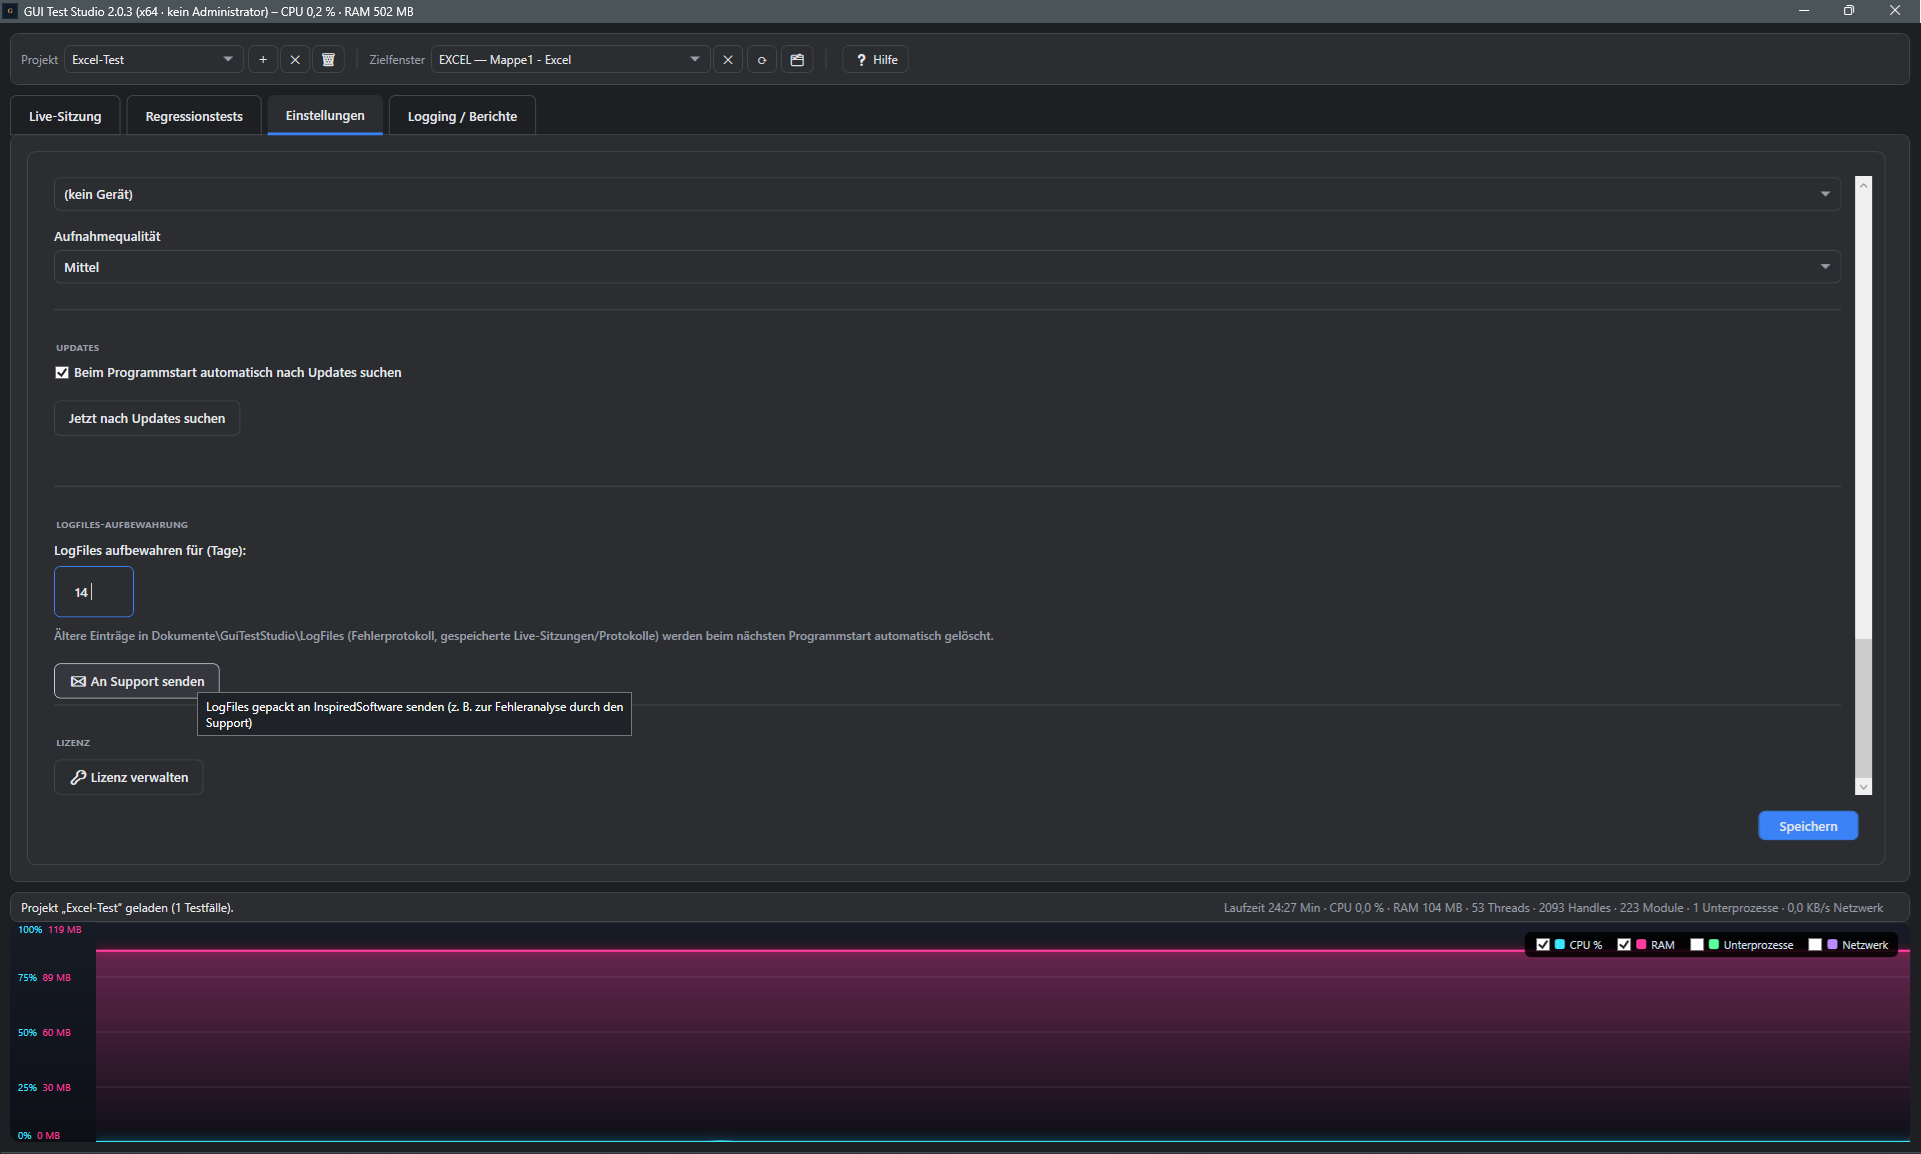Open the Zielfenster dropdown EXCEL — Mappe1

click(570, 60)
